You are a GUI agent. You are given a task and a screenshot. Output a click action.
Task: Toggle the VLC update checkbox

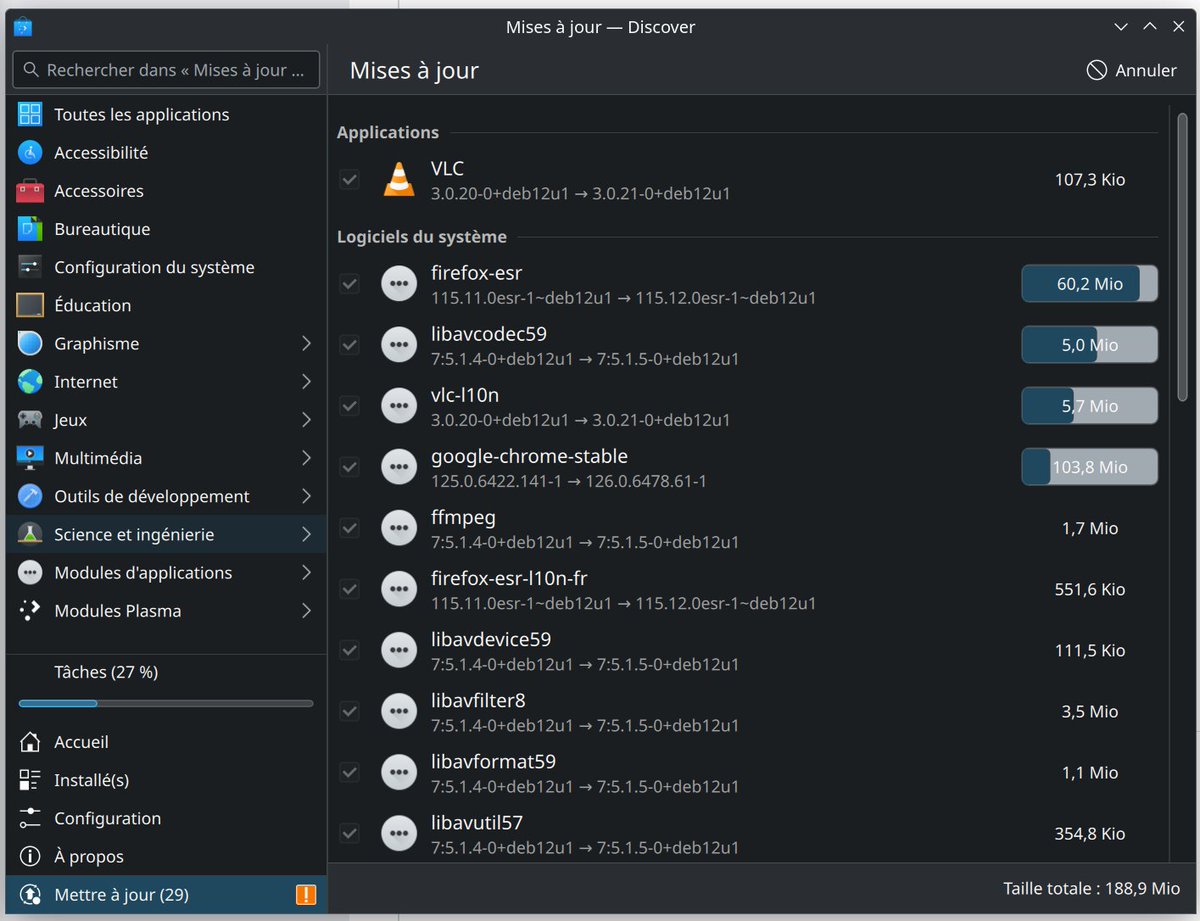(x=349, y=180)
